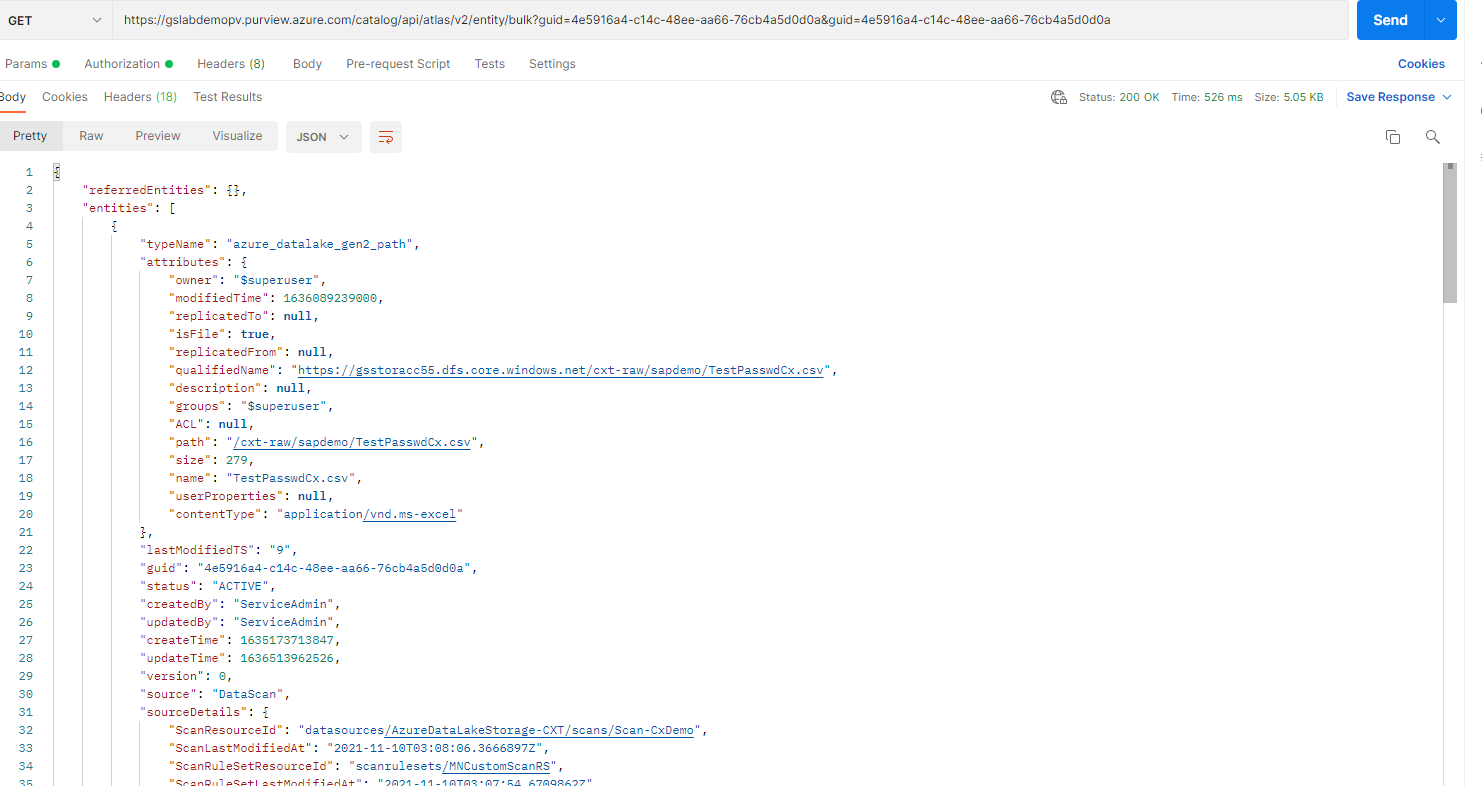The height and width of the screenshot is (786, 1482).
Task: Click the Send button
Action: point(1388,20)
